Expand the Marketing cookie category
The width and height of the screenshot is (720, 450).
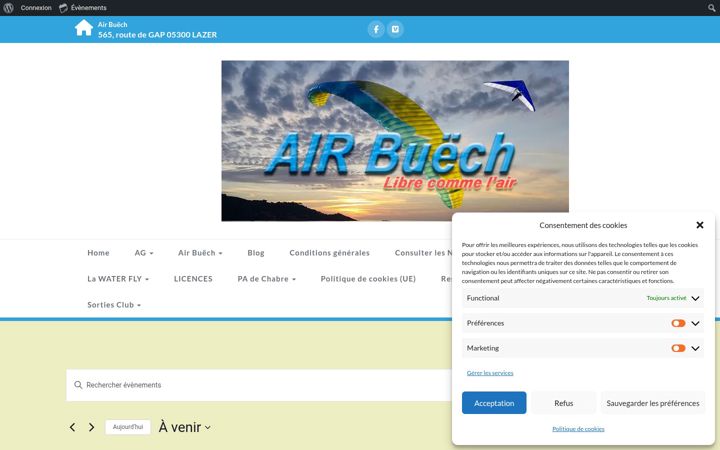coord(695,348)
